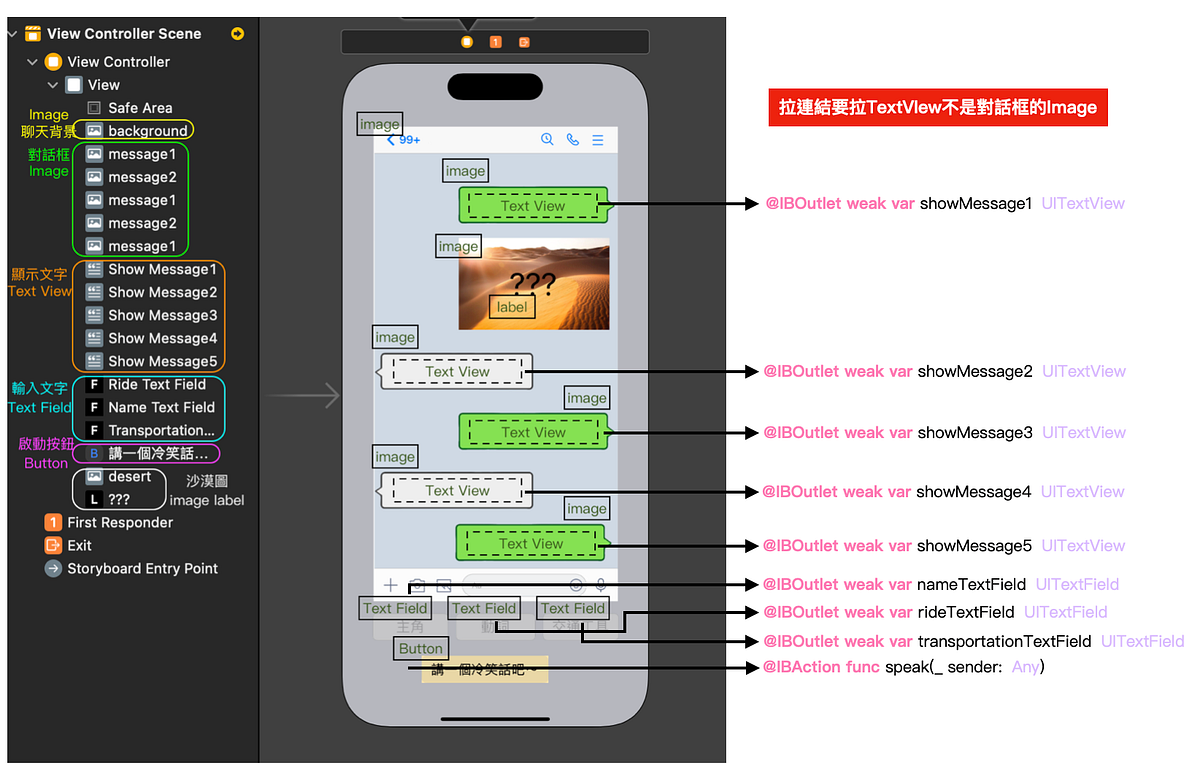Click the First Responder icon in the scene dock
Viewport: 1200px width, 774px height.
[495, 42]
